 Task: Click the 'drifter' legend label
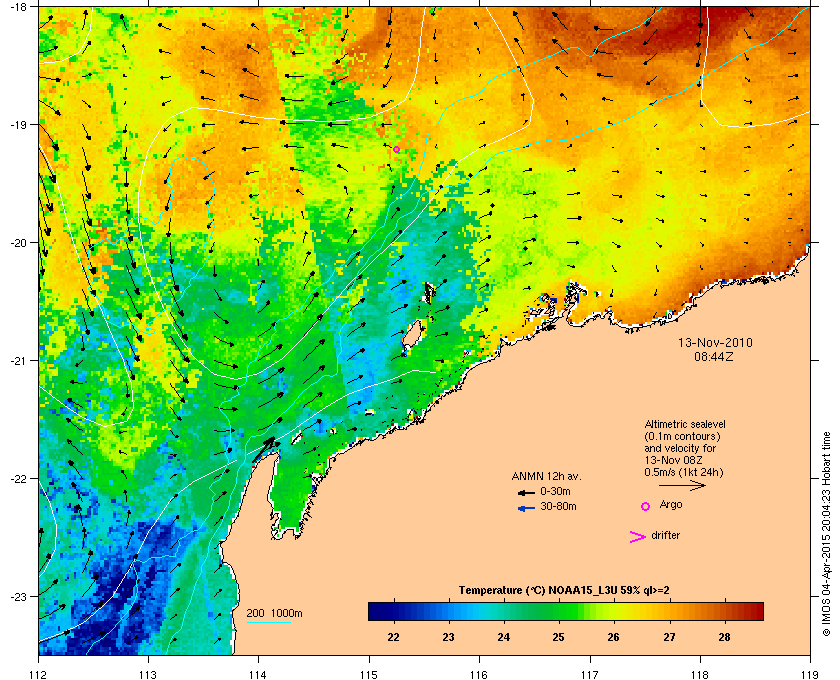point(665,535)
